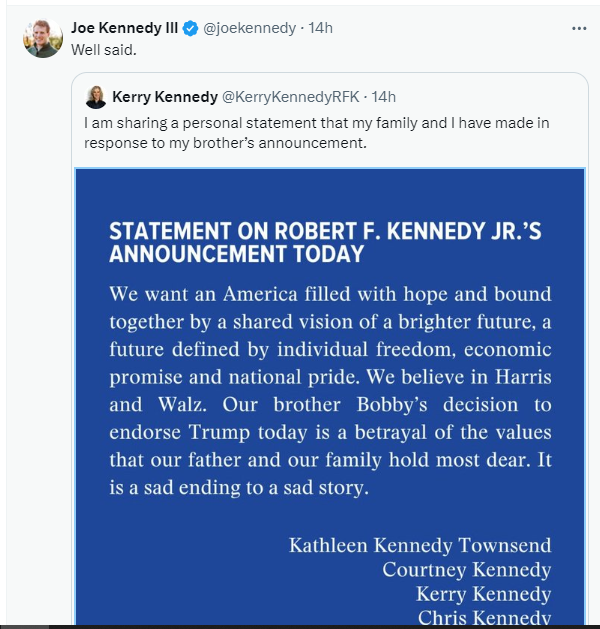Open the Joe Kennedy III display name
Viewport: 600px width, 629px height.
coord(124,28)
